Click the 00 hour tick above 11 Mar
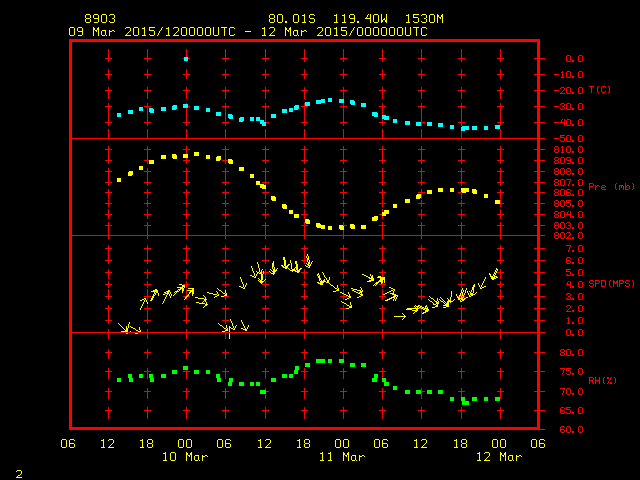 [x=342, y=444]
